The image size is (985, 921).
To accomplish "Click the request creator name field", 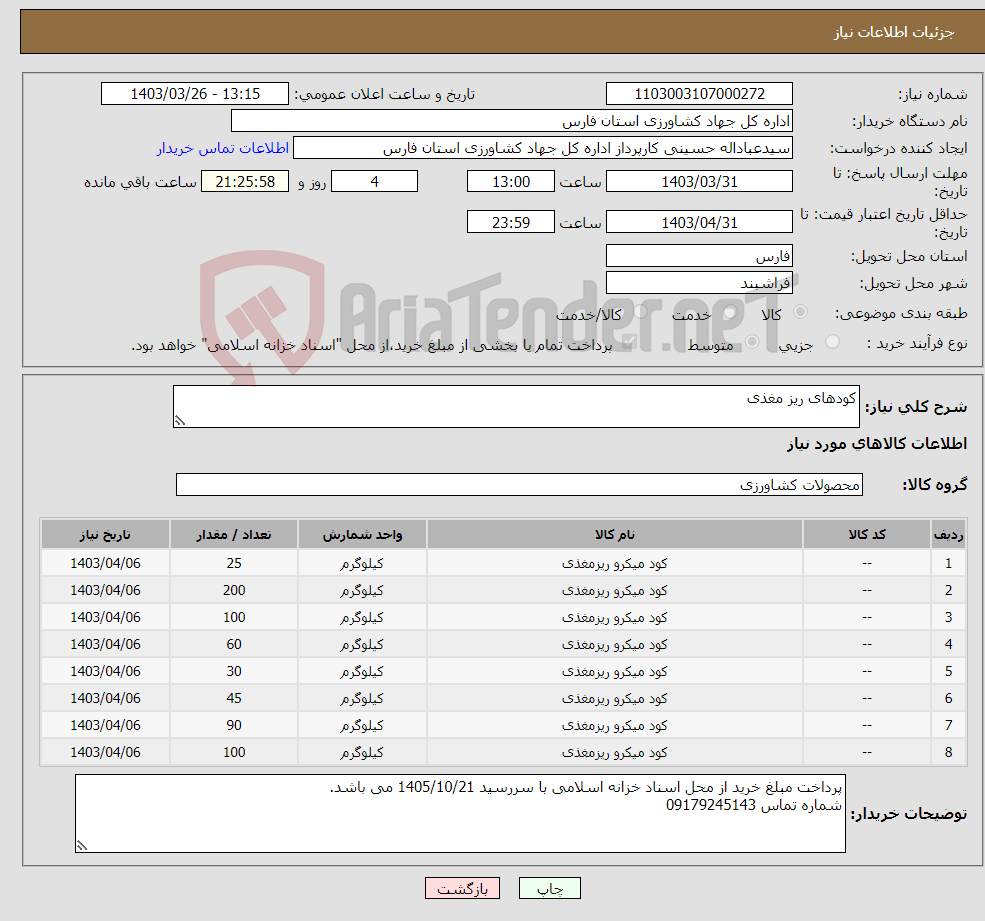I will [543, 148].
